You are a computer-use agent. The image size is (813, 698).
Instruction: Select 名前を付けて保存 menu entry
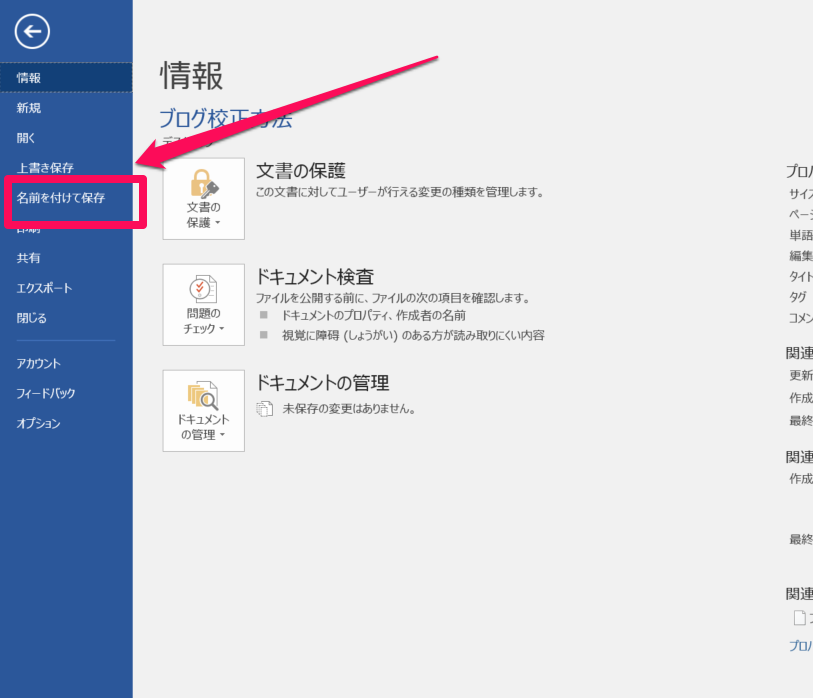point(66,198)
